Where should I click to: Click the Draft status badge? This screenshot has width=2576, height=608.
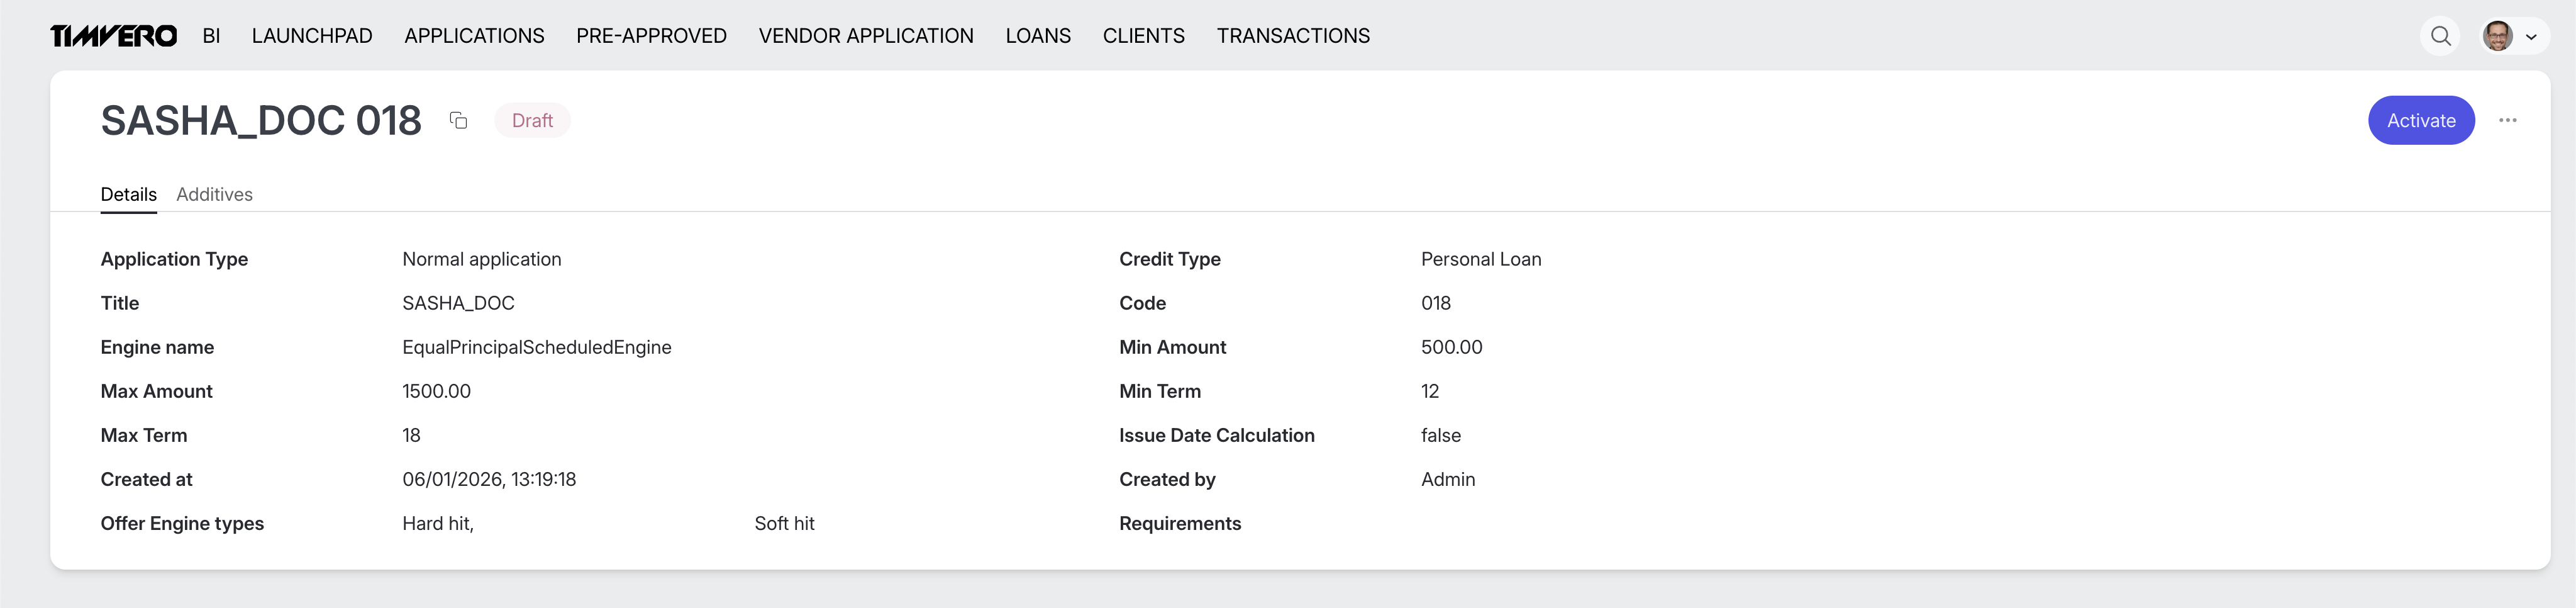coord(532,120)
